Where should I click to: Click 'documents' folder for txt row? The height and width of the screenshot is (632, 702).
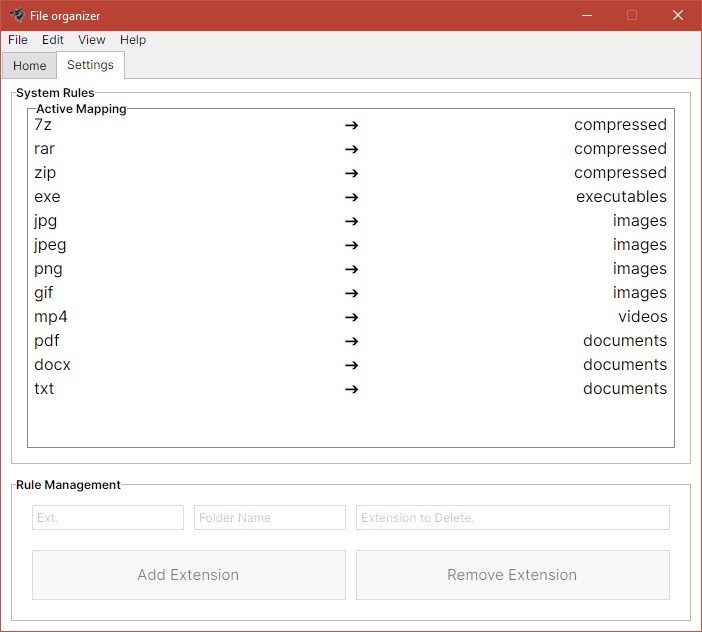(x=625, y=389)
